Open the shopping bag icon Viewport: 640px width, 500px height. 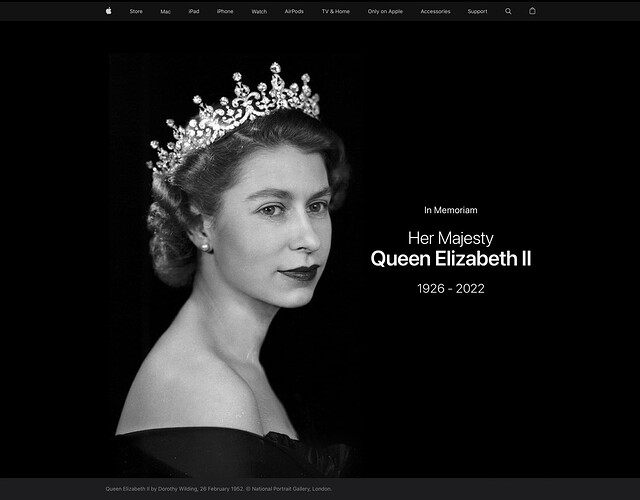click(532, 11)
